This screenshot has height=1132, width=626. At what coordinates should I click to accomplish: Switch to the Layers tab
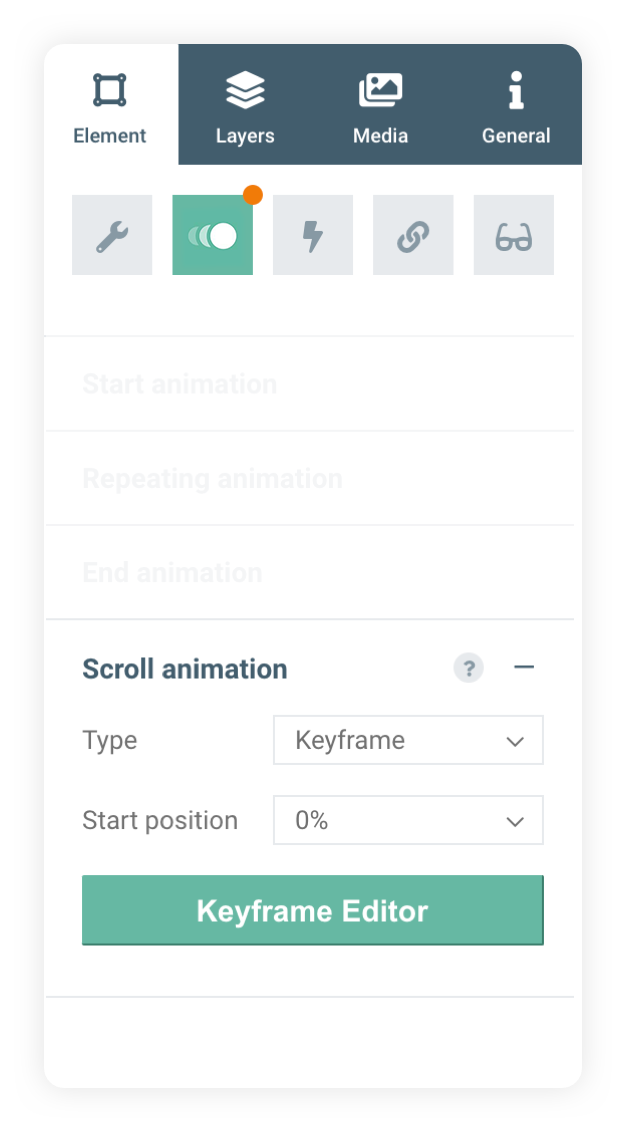click(245, 106)
